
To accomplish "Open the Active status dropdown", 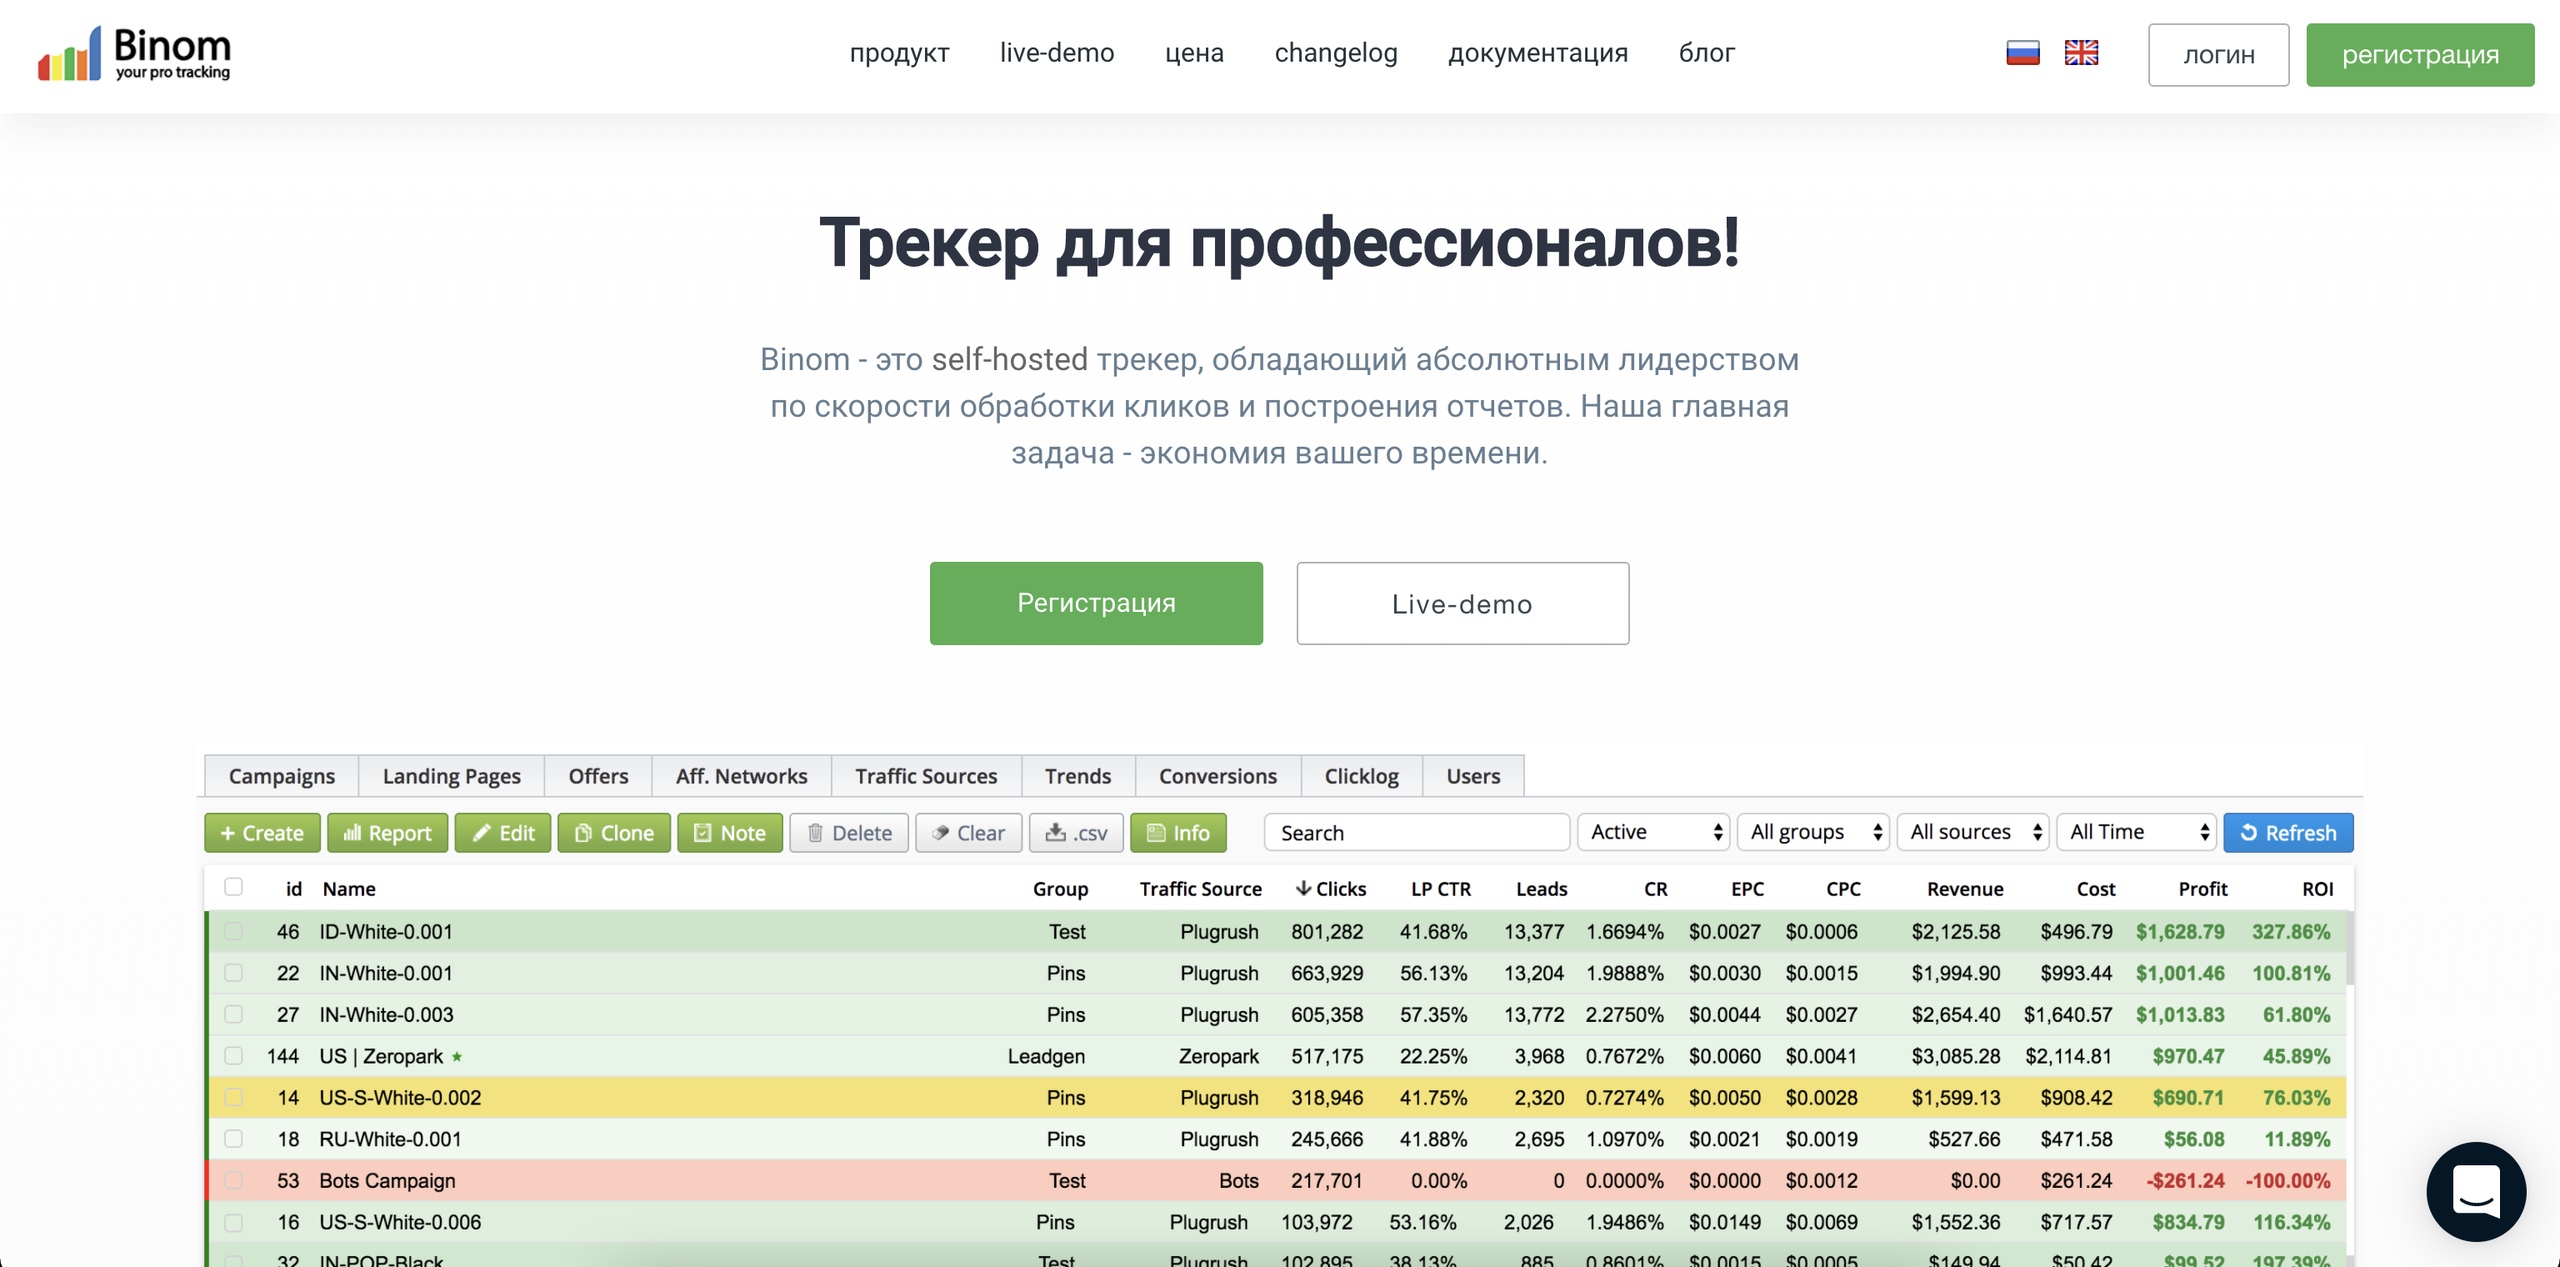I will [1655, 832].
